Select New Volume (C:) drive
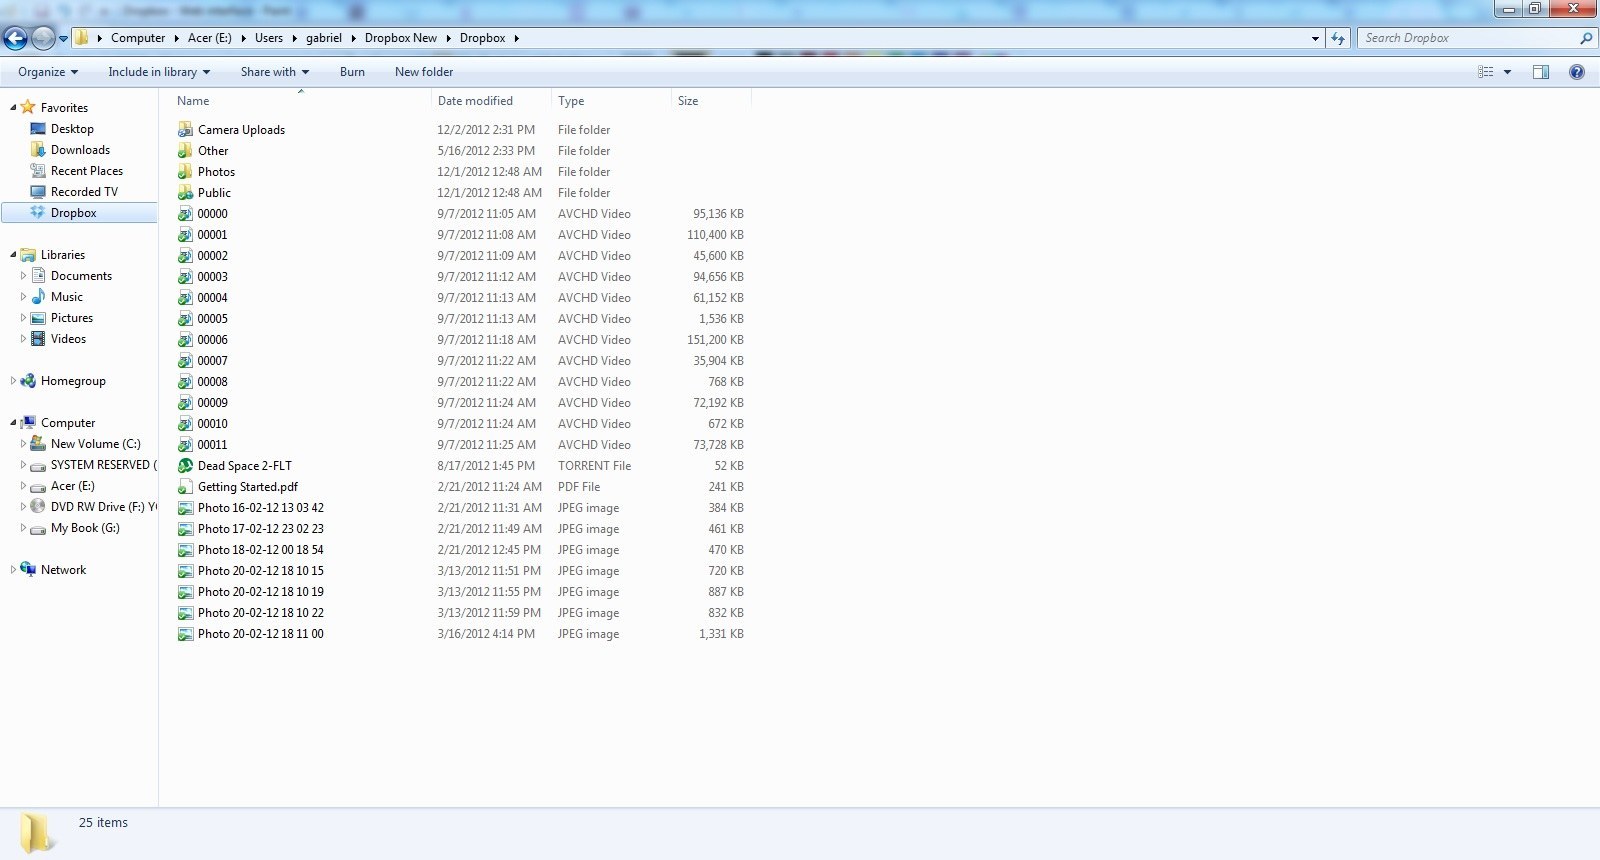The image size is (1600, 860). point(95,444)
